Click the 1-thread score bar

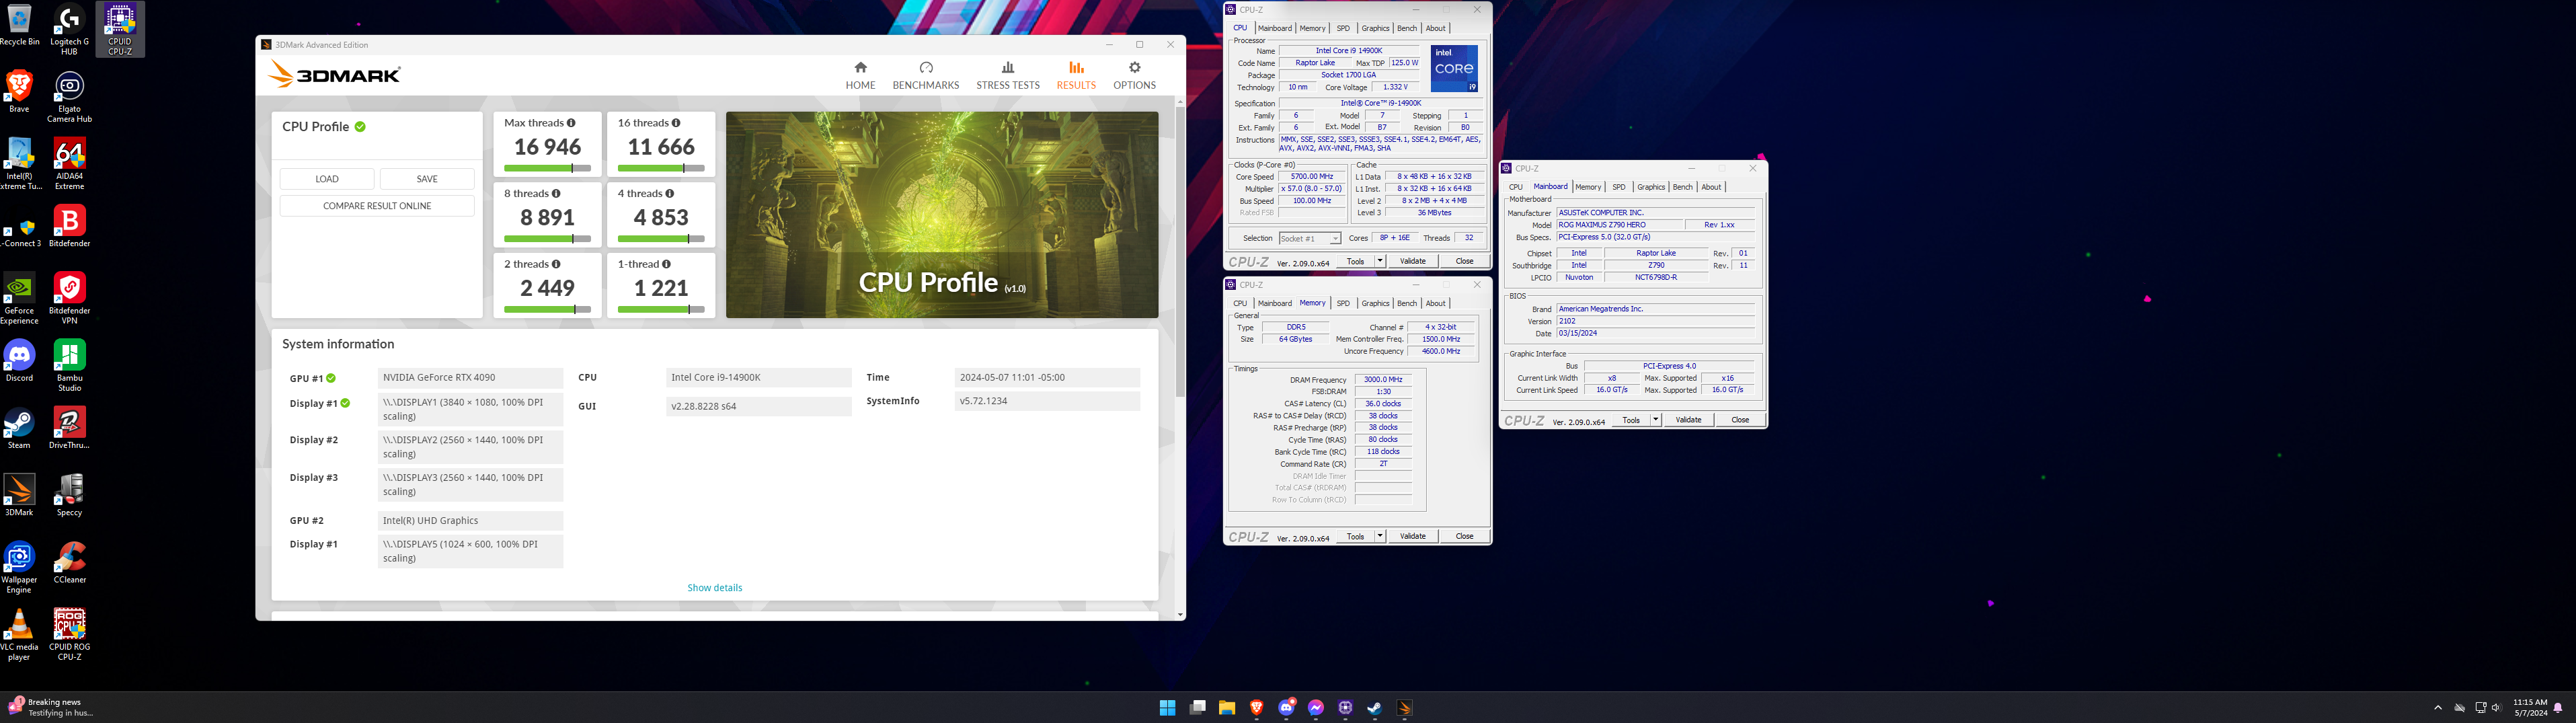point(661,309)
